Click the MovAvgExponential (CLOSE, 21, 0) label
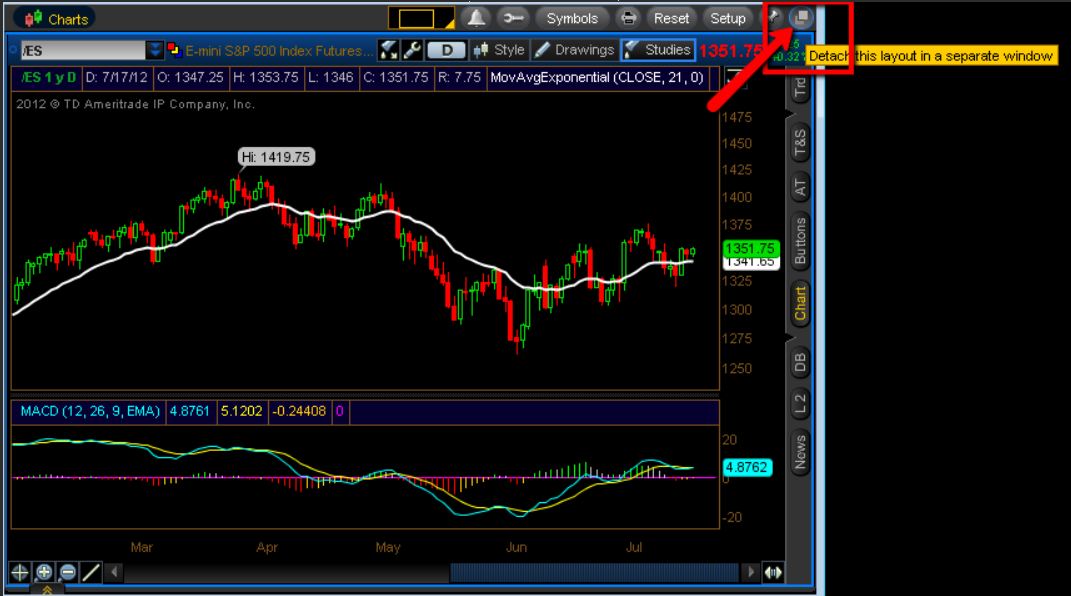The image size is (1071, 596). coord(596,78)
